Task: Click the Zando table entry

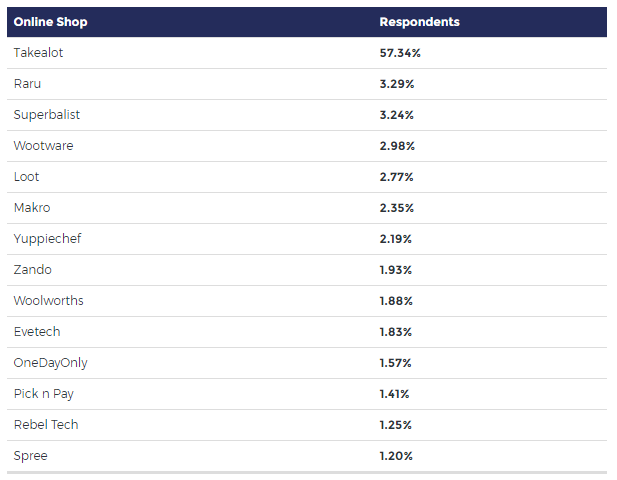Action: point(33,270)
